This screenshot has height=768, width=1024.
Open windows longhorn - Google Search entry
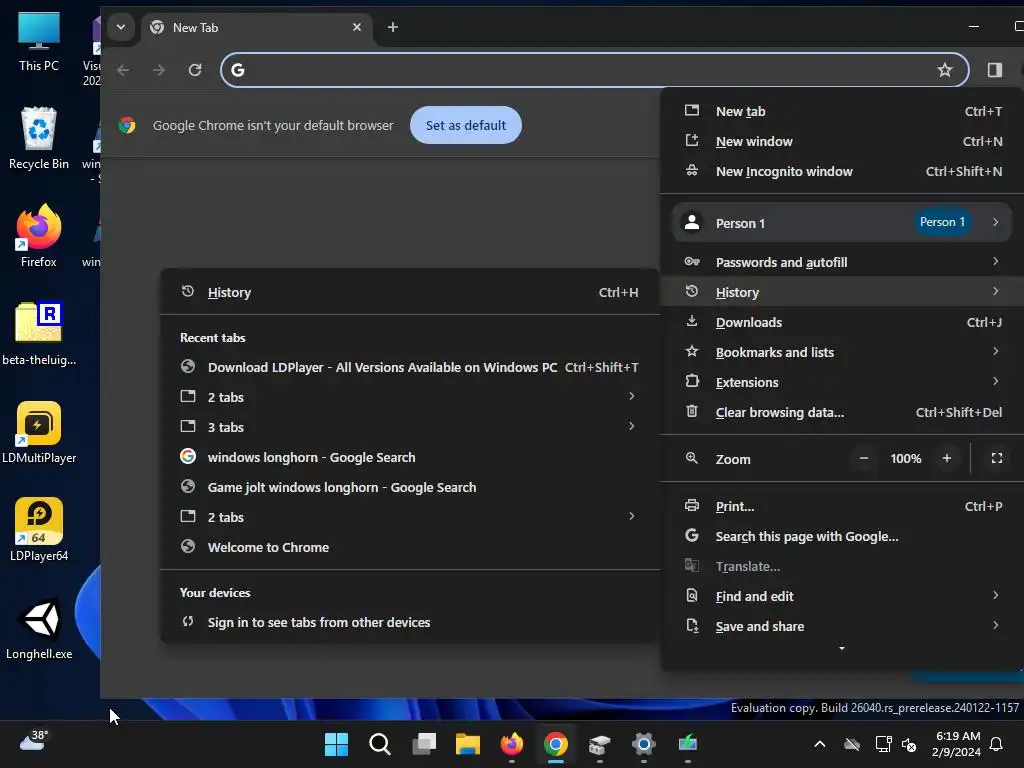(x=410, y=458)
